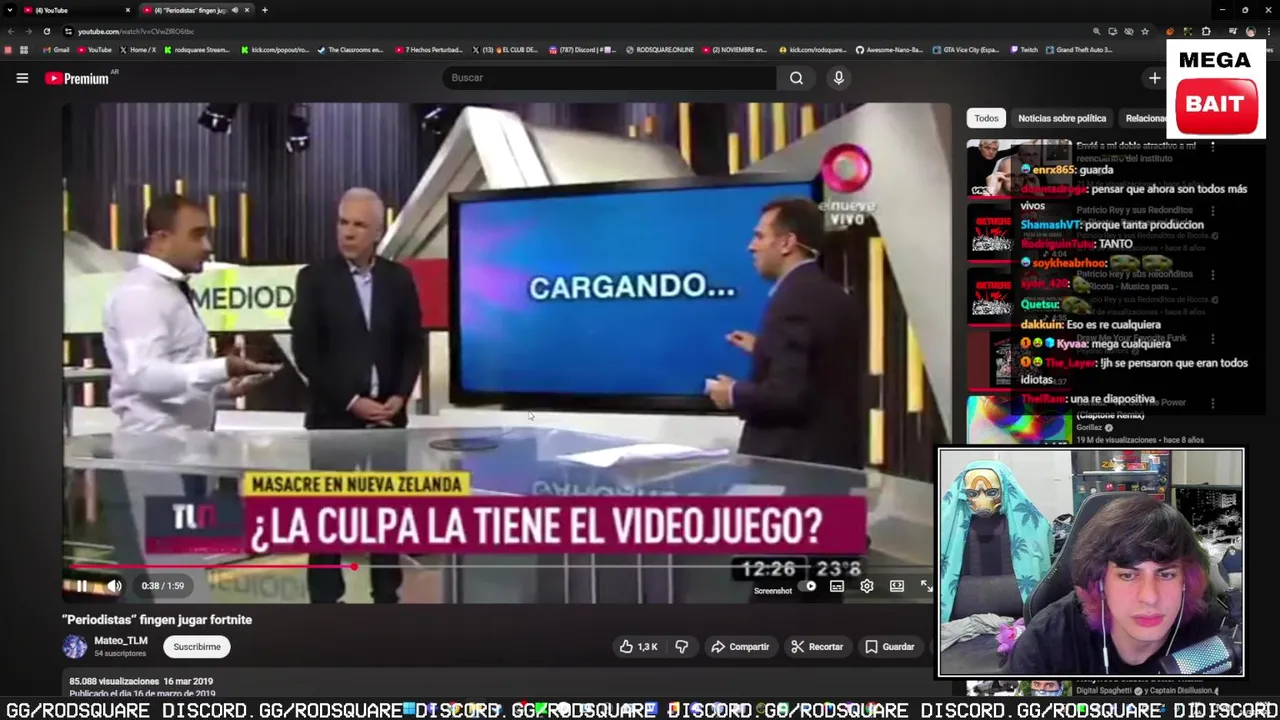Go to YouTube Premium home logo
1280x720 pixels.
pos(79,78)
